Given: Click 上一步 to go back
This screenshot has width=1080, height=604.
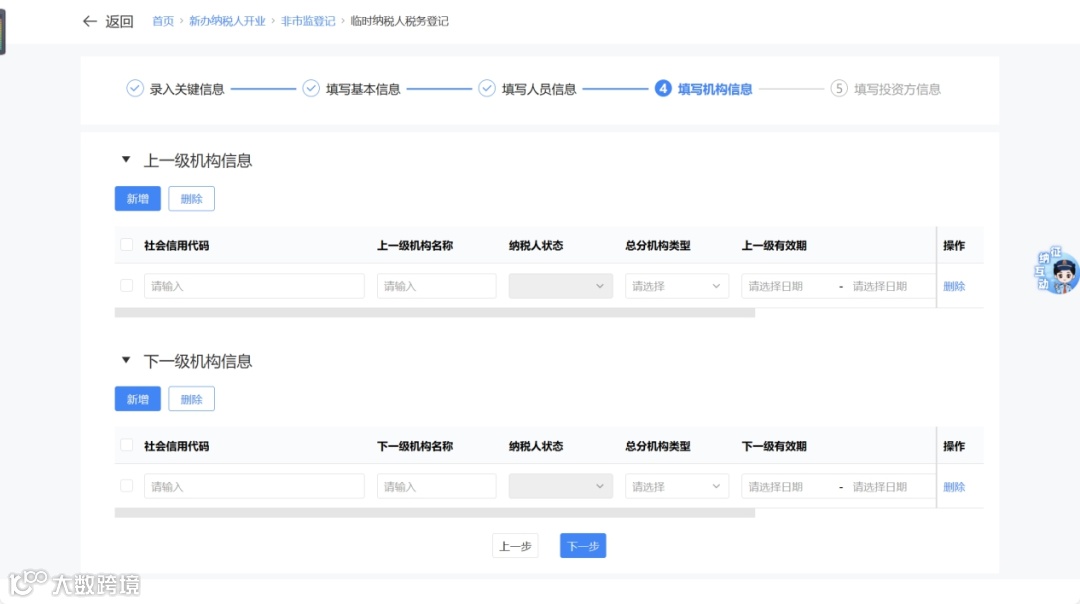Looking at the screenshot, I should click(x=515, y=545).
